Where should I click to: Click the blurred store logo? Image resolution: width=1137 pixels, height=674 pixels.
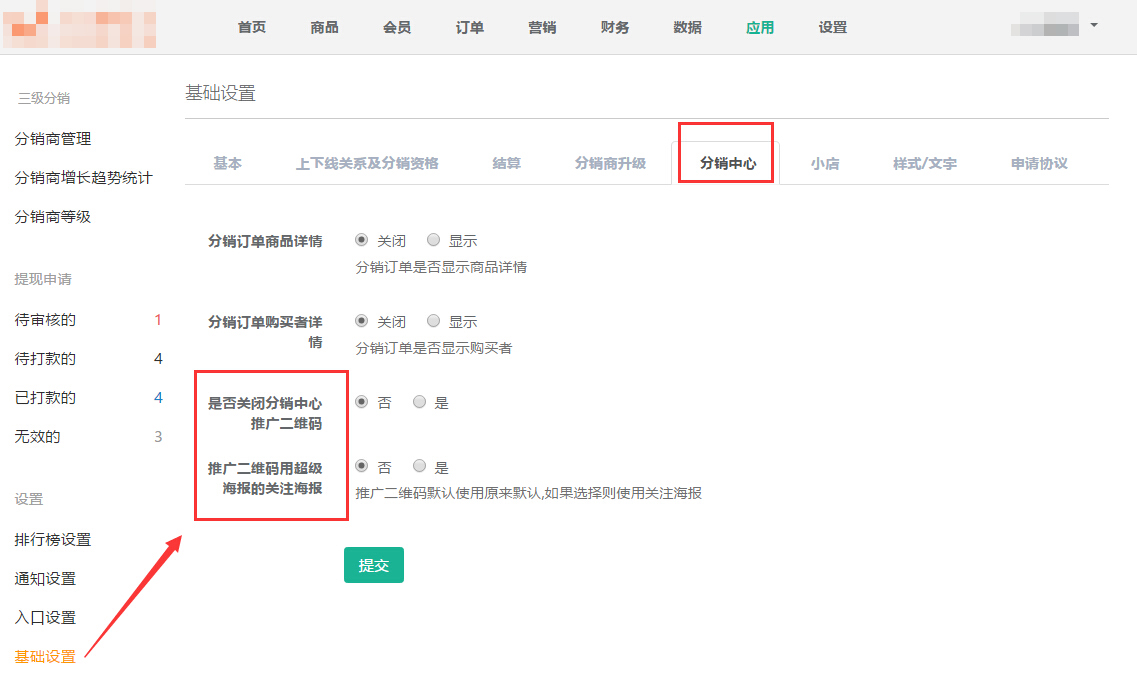pyautogui.click(x=78, y=27)
